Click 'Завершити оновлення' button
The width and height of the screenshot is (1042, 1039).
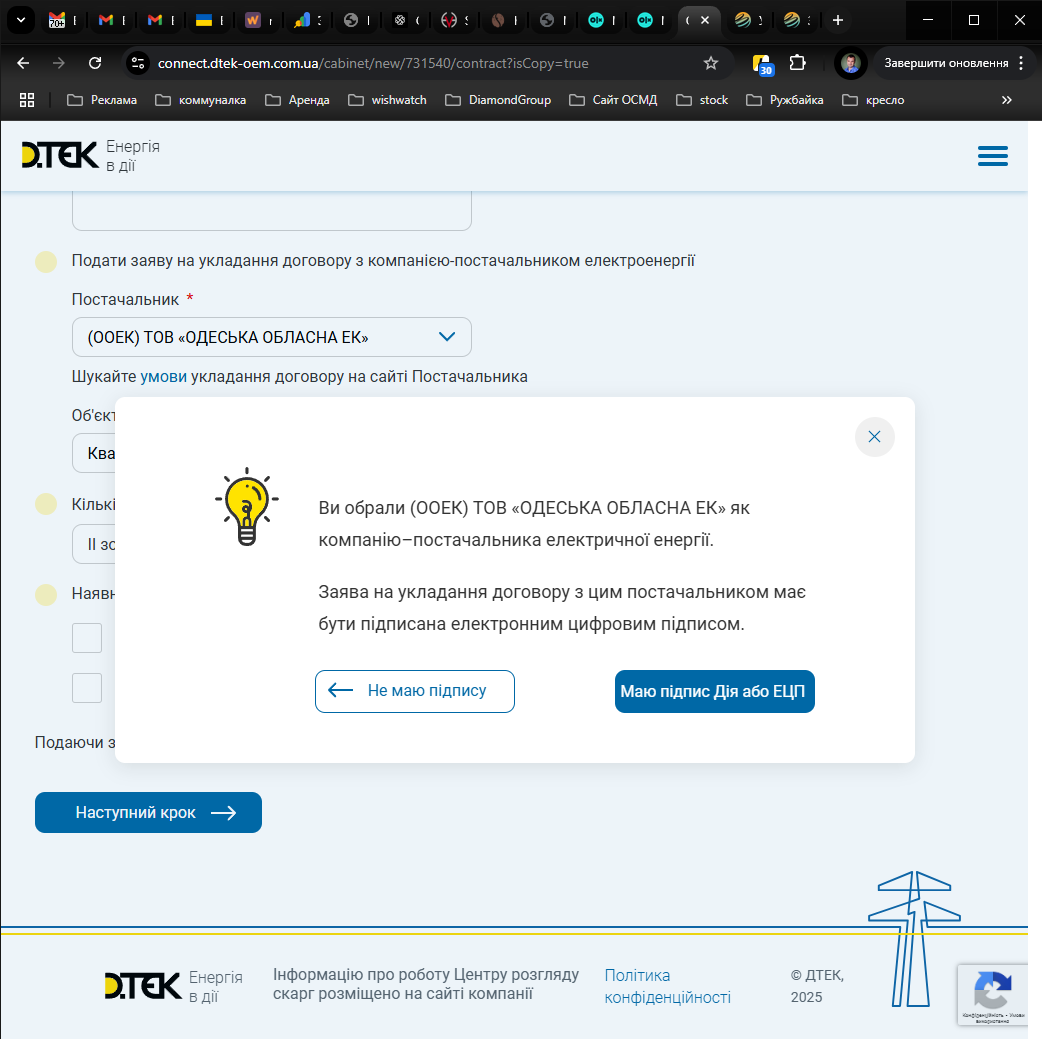point(946,63)
